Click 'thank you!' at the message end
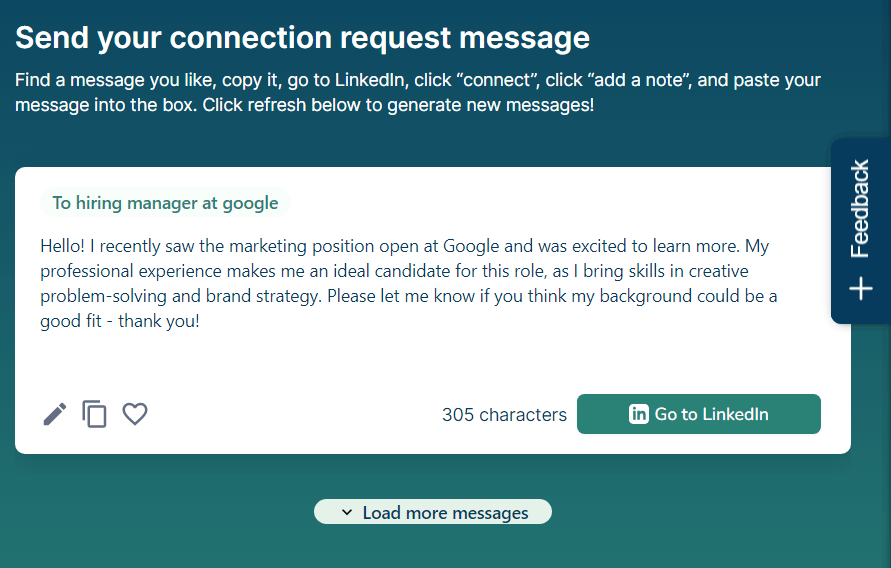Viewport: 891px width, 568px height. pyautogui.click(x=159, y=321)
